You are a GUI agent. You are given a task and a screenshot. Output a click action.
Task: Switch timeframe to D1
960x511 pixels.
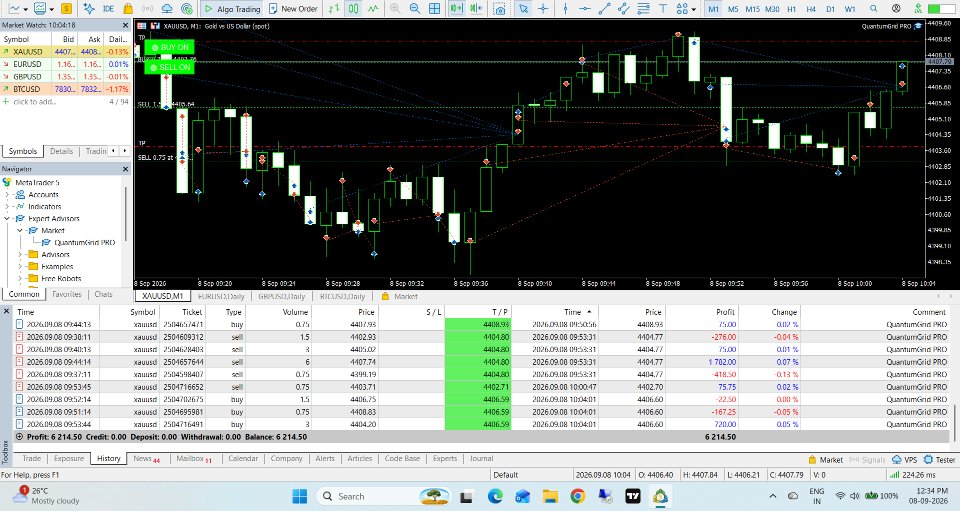(830, 9)
